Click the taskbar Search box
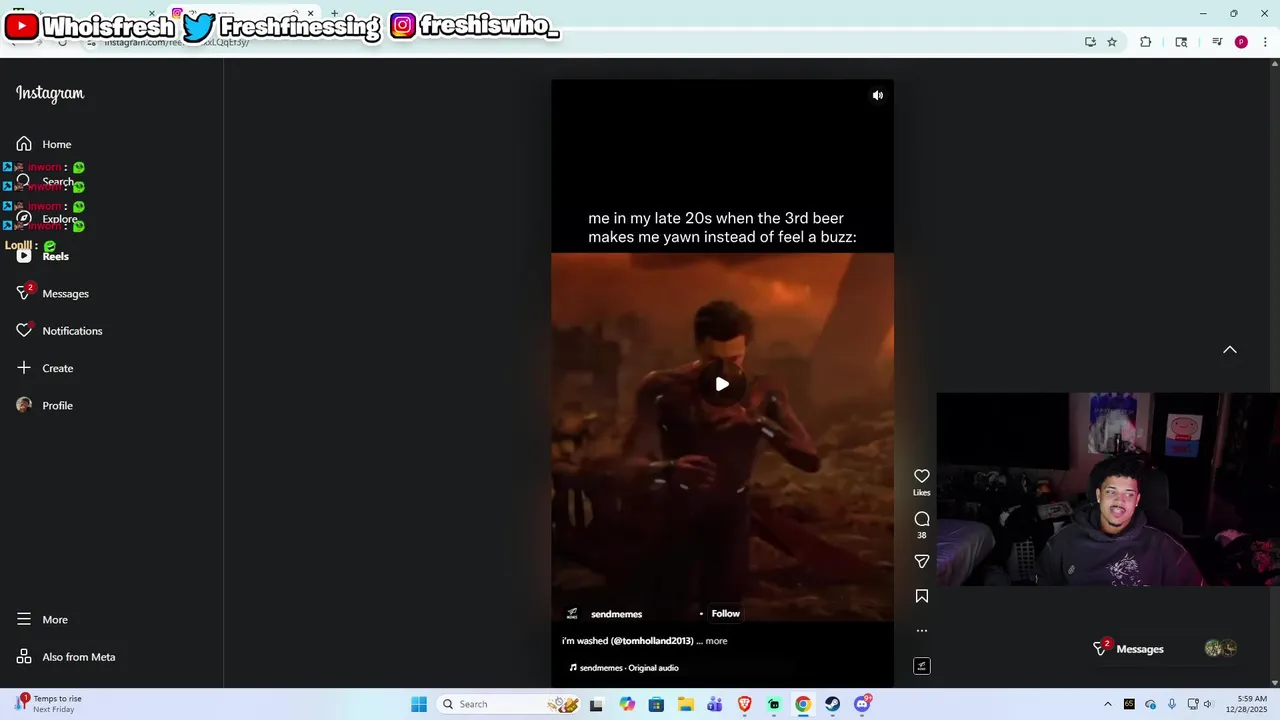Viewport: 1280px width, 720px height. [509, 704]
